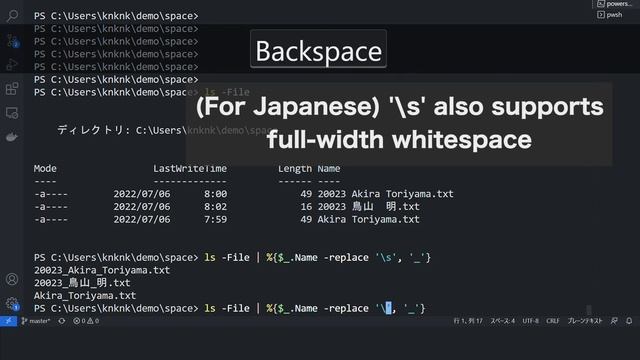This screenshot has height=360, width=640.
Task: Click the 'Name' column header
Action: point(329,169)
